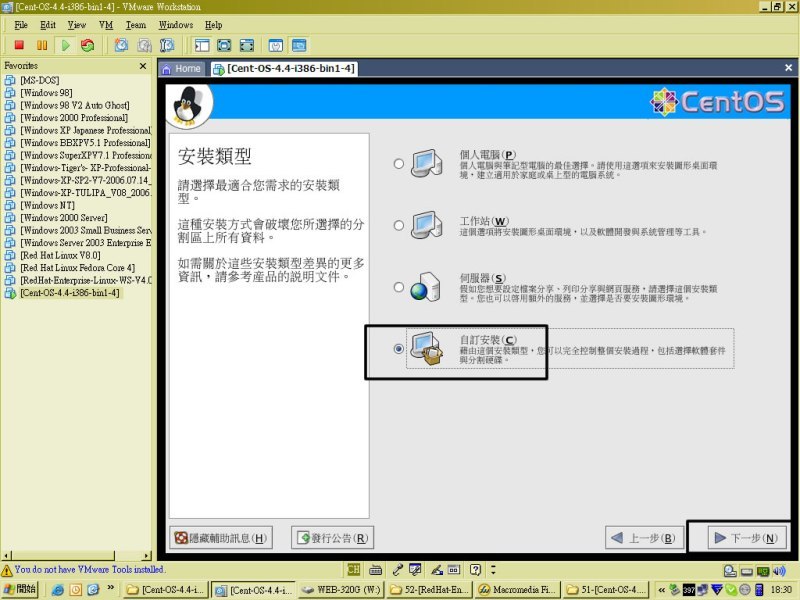
Task: Switch to the Home tab
Action: (182, 69)
